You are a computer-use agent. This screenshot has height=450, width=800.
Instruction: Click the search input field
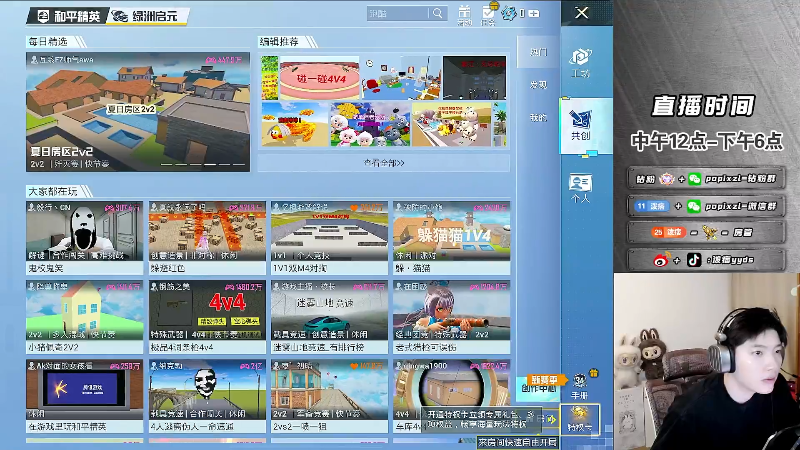click(397, 13)
